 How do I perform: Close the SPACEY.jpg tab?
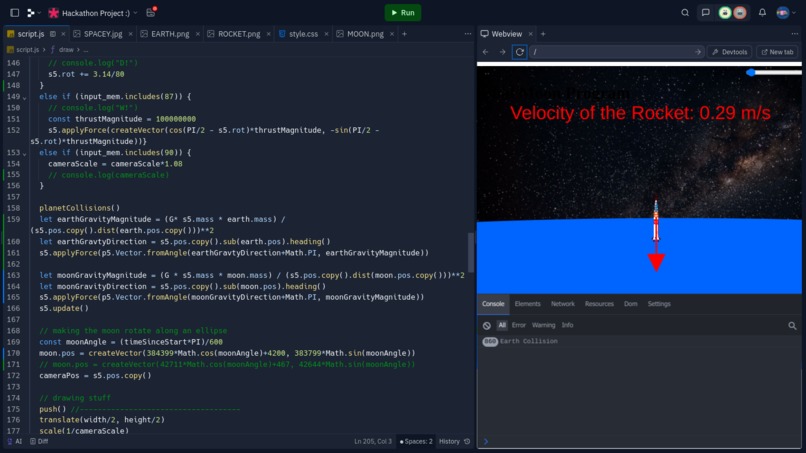(x=131, y=34)
